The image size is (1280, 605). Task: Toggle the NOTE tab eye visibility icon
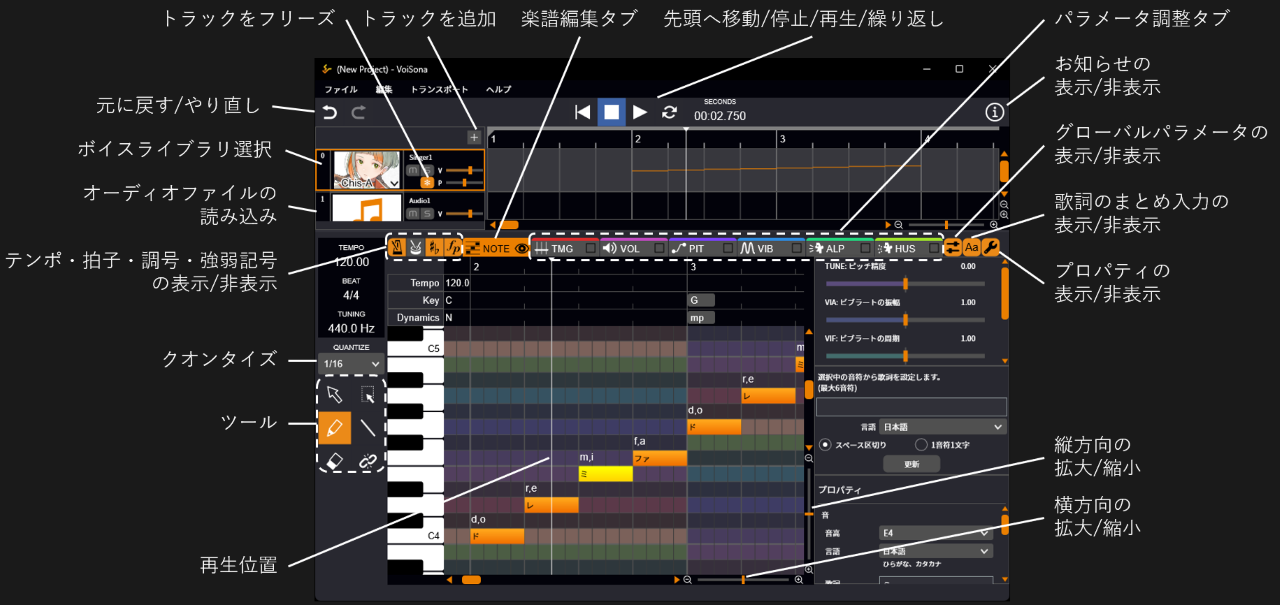click(x=521, y=248)
